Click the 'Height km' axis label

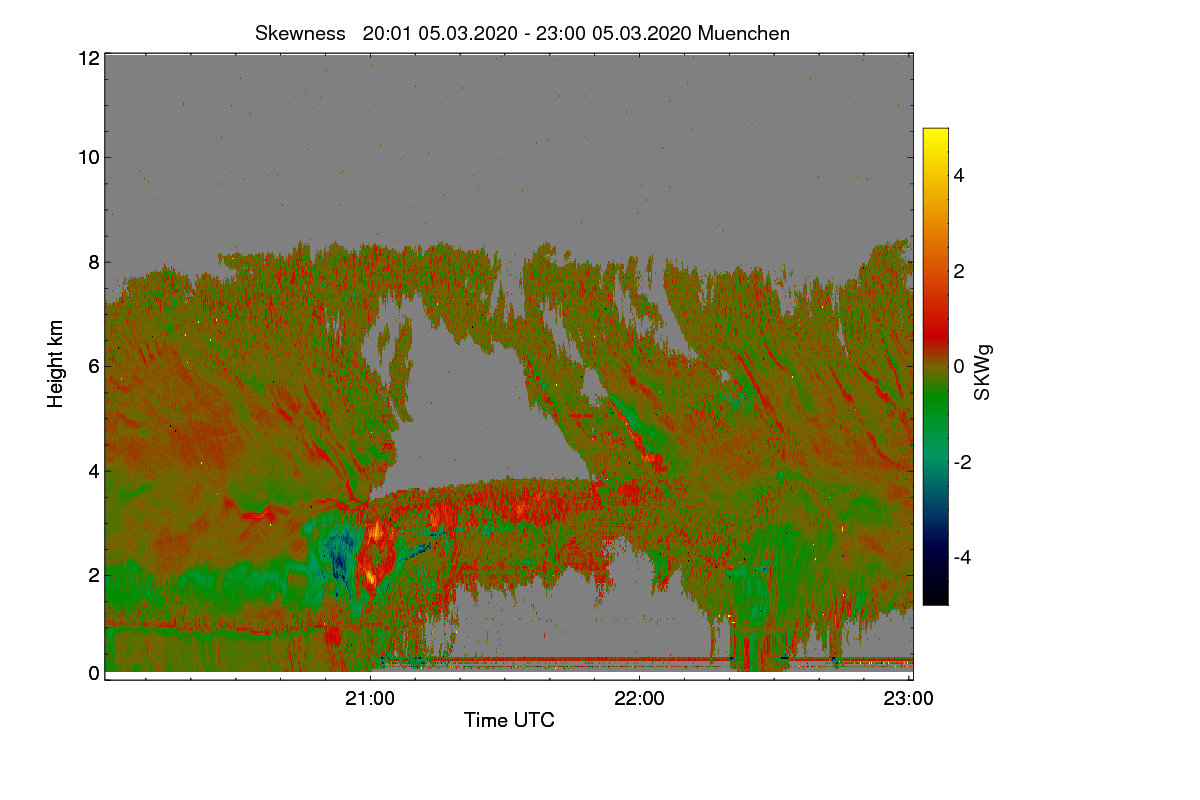[56, 364]
